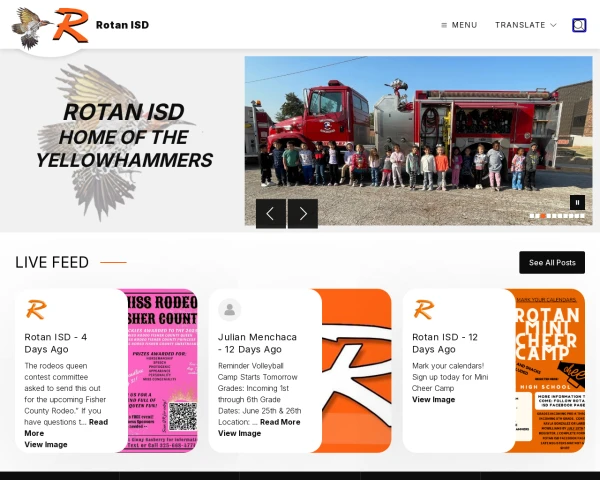Viewport: 600px width, 480px height.
Task: Jump to the first slide indicator dot
Action: (532, 216)
